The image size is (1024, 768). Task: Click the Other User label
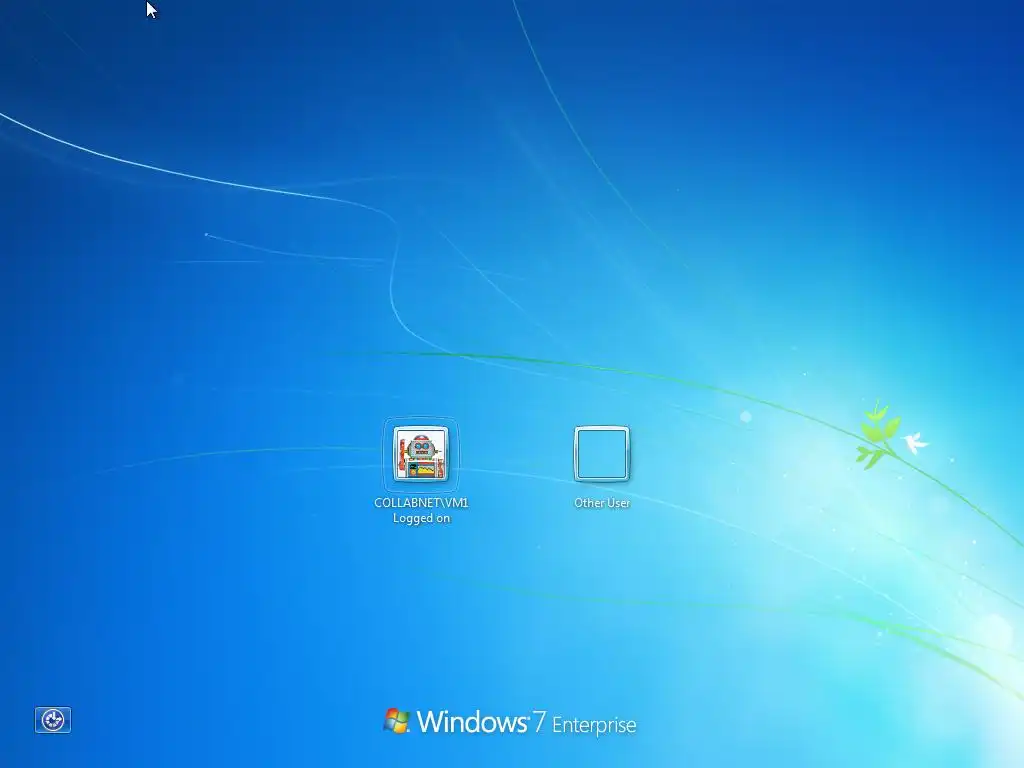601,503
